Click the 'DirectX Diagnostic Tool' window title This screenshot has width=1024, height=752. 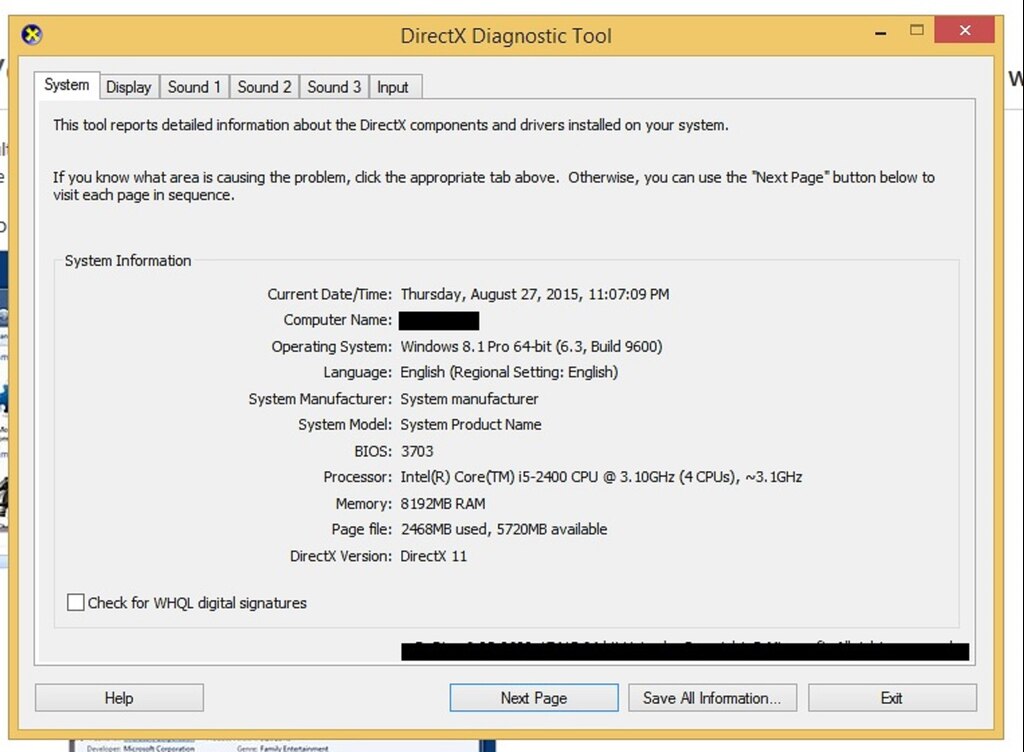(506, 35)
